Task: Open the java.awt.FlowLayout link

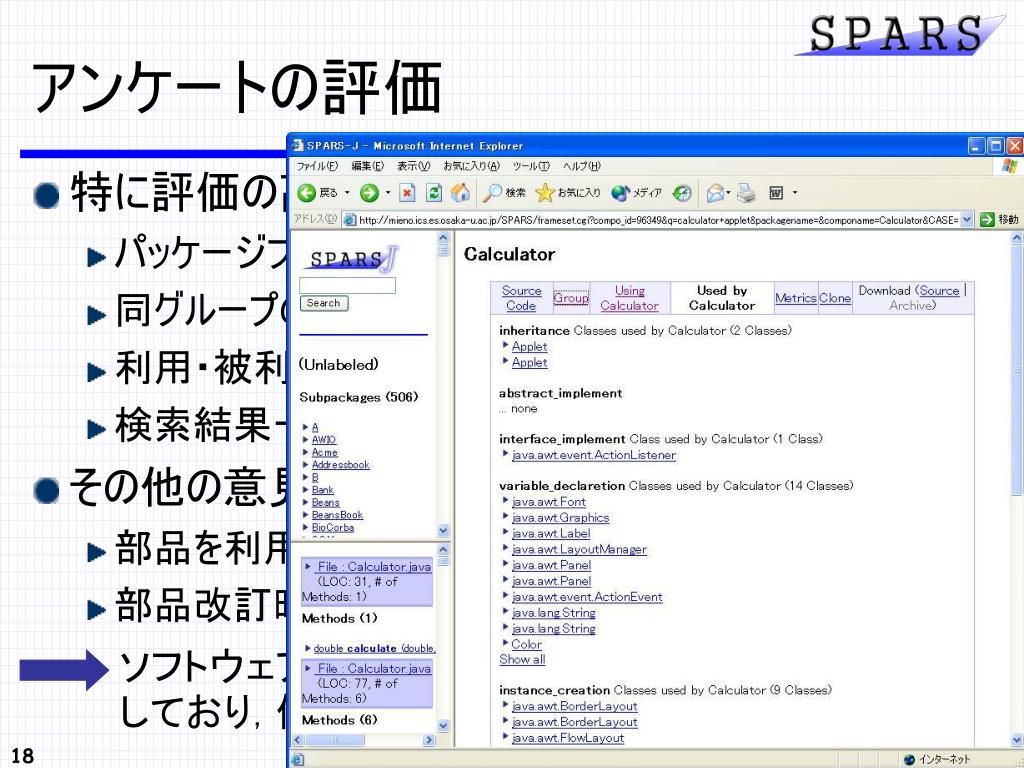Action: click(568, 738)
